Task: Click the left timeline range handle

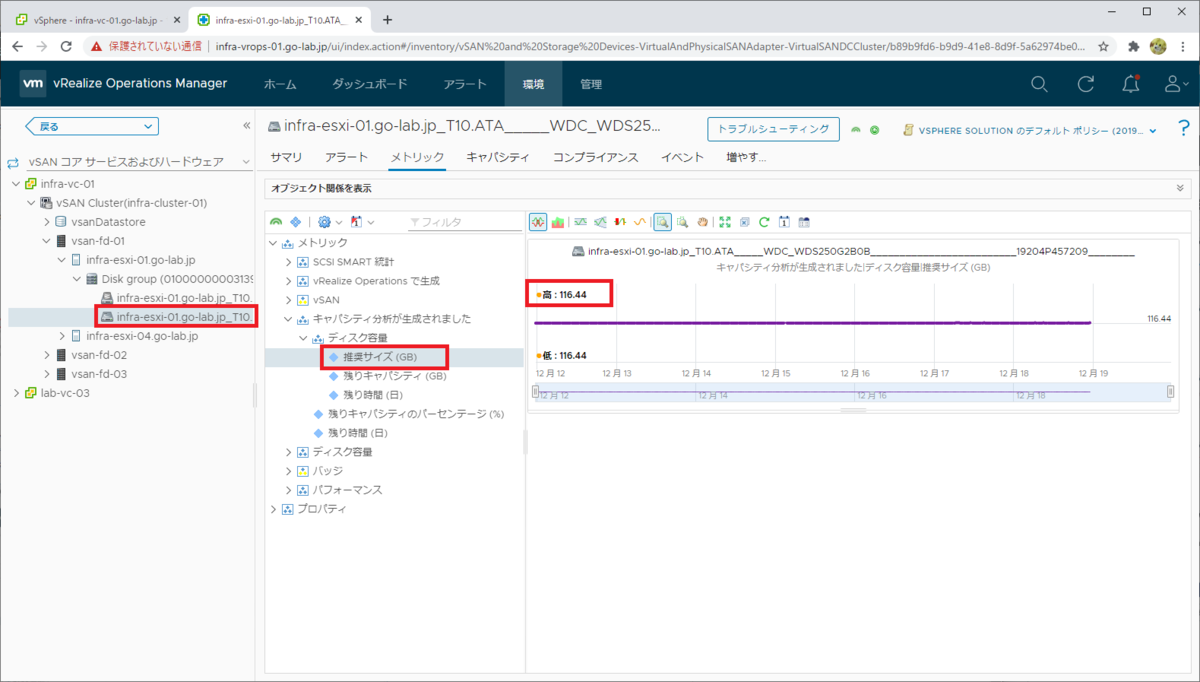Action: pos(535,392)
